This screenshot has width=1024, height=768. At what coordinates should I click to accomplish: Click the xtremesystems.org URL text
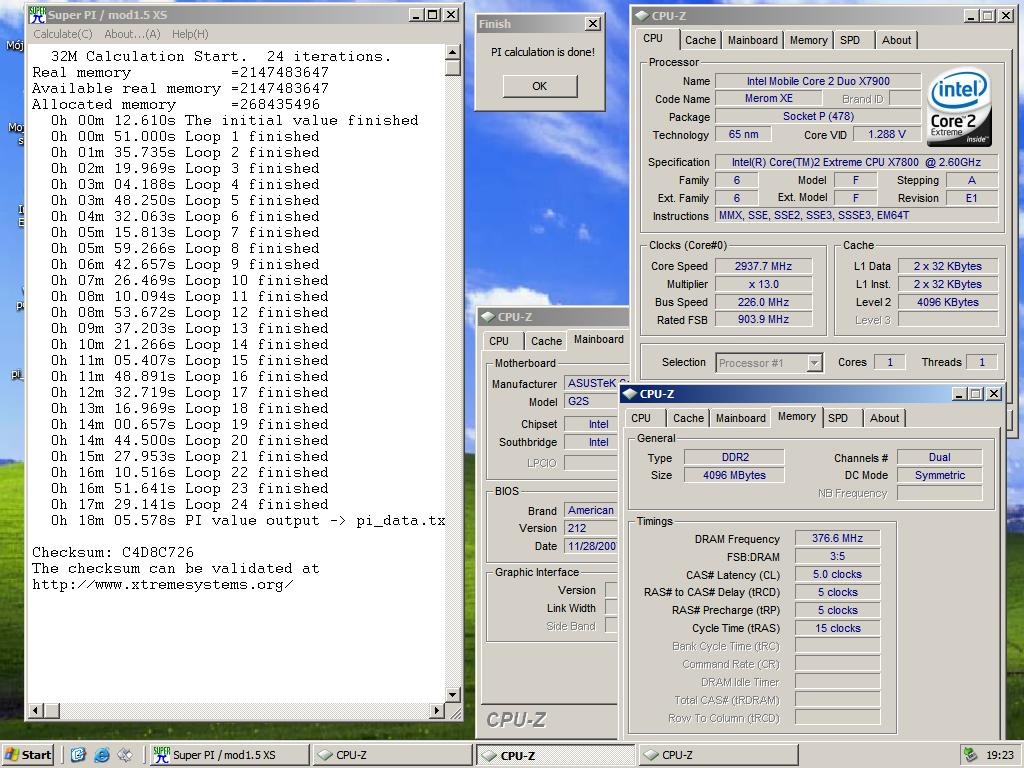(163, 584)
